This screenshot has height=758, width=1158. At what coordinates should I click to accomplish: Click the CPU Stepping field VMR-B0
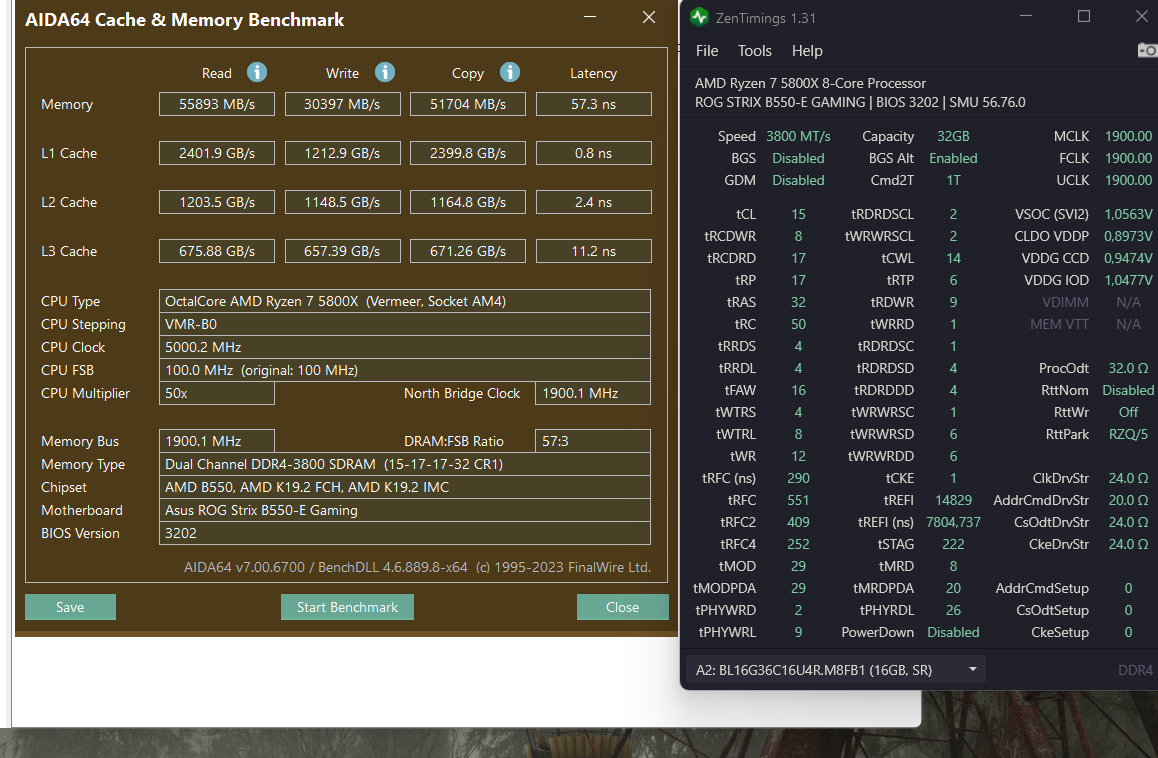pos(405,324)
